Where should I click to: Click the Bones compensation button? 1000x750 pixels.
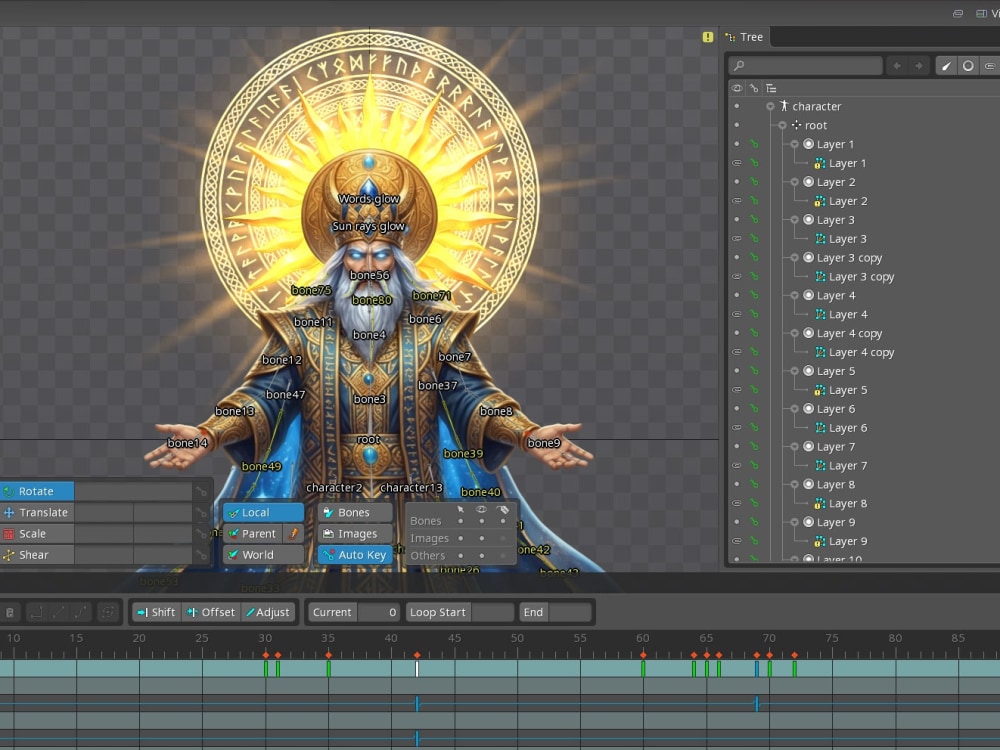point(355,512)
